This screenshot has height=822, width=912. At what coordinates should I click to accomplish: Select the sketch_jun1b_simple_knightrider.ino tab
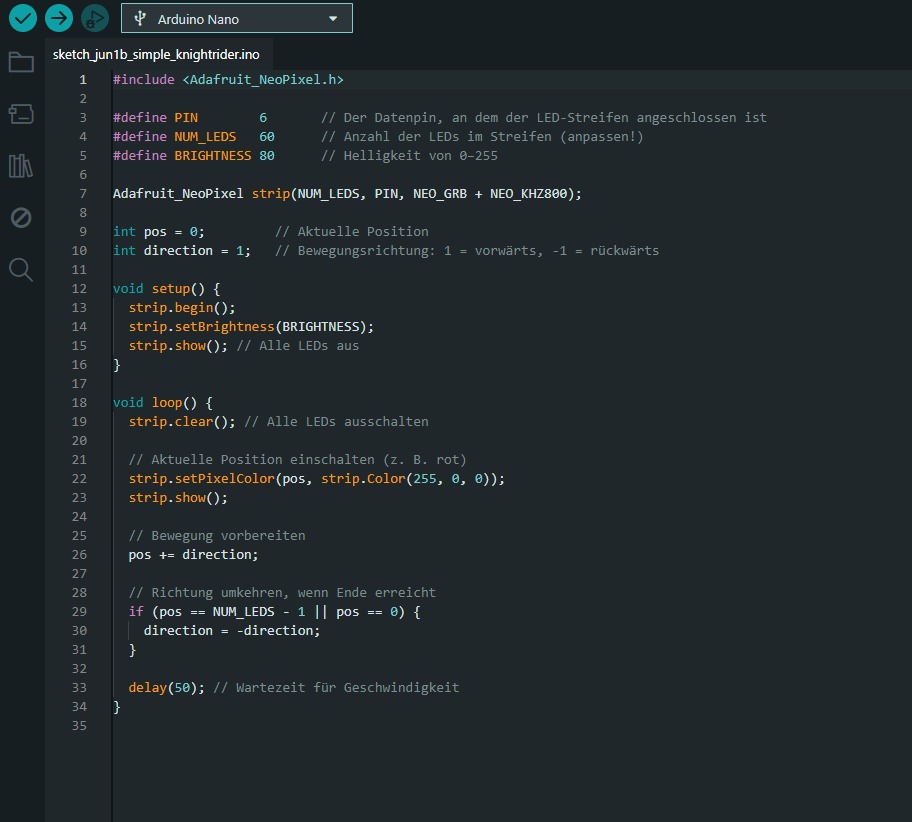tap(155, 54)
